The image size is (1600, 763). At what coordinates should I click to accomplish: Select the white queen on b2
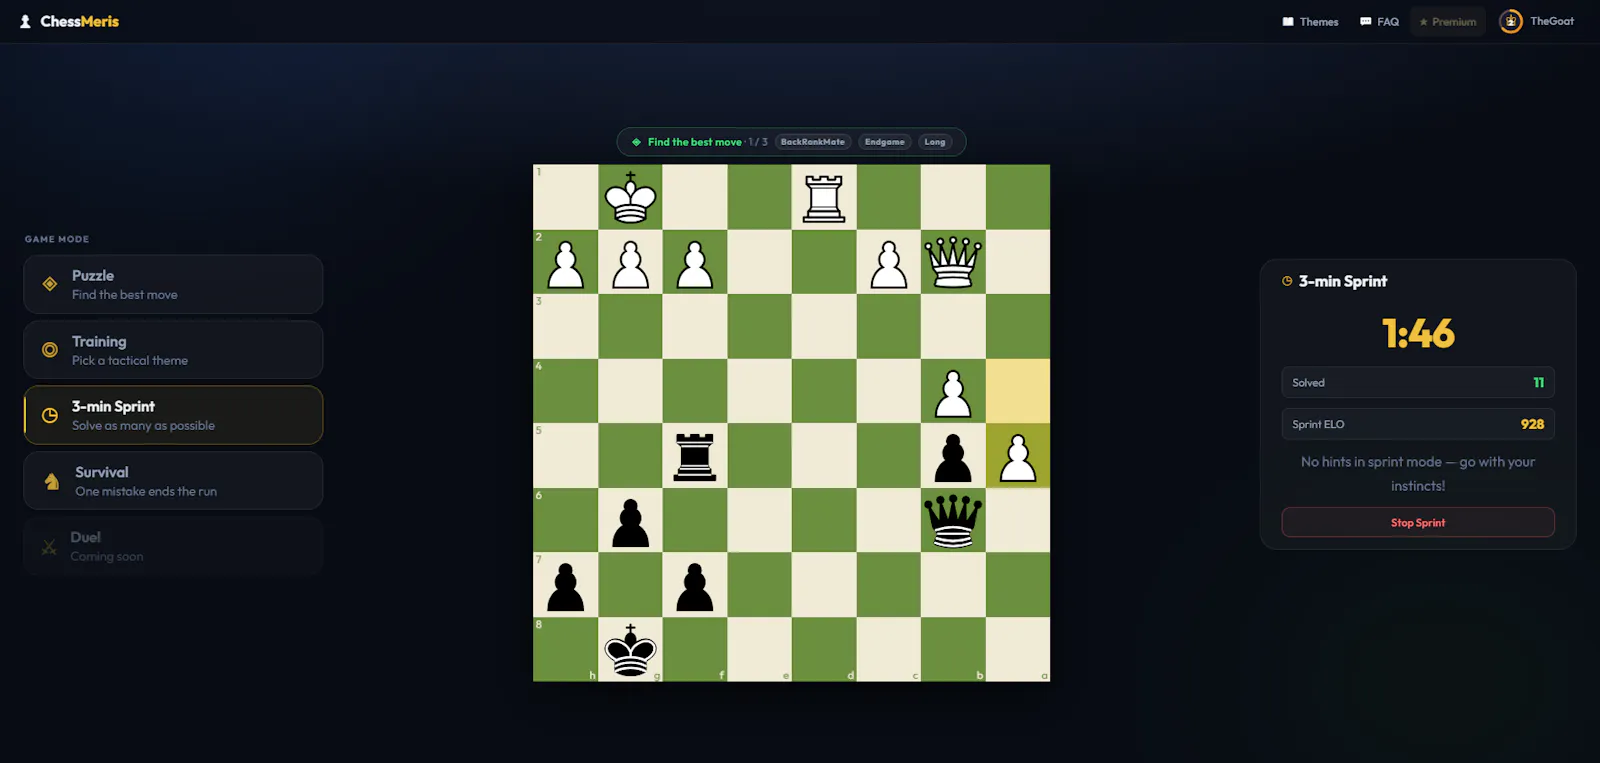pos(953,262)
